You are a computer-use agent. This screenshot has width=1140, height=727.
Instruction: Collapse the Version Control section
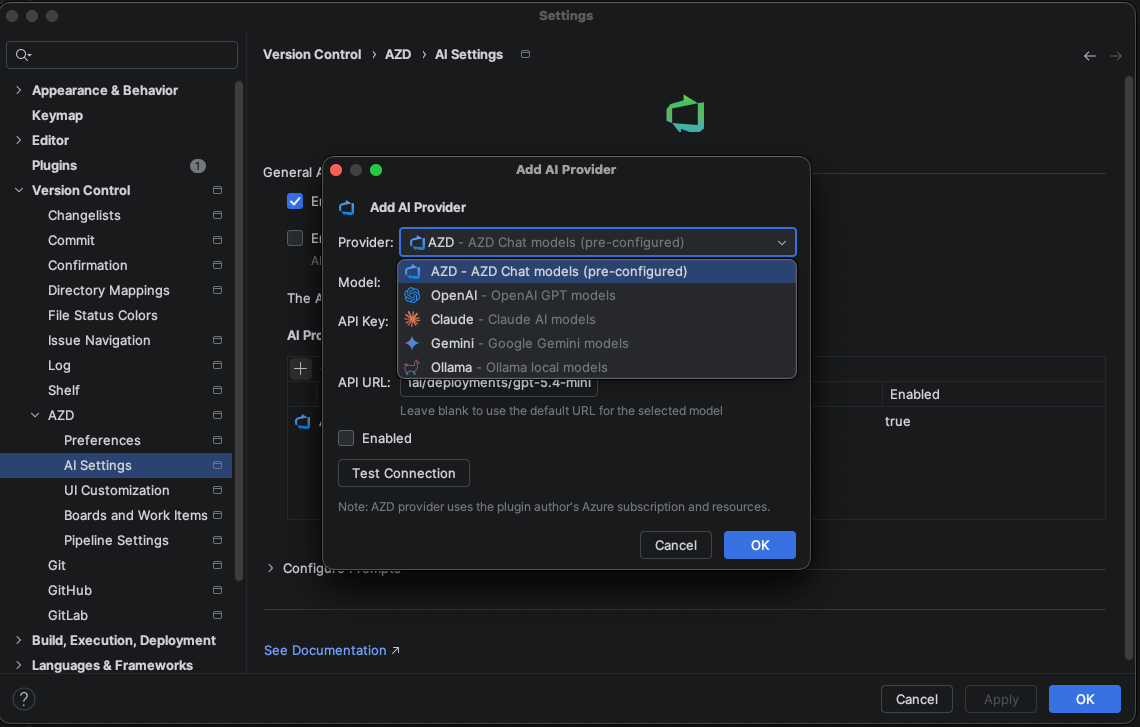(x=19, y=190)
